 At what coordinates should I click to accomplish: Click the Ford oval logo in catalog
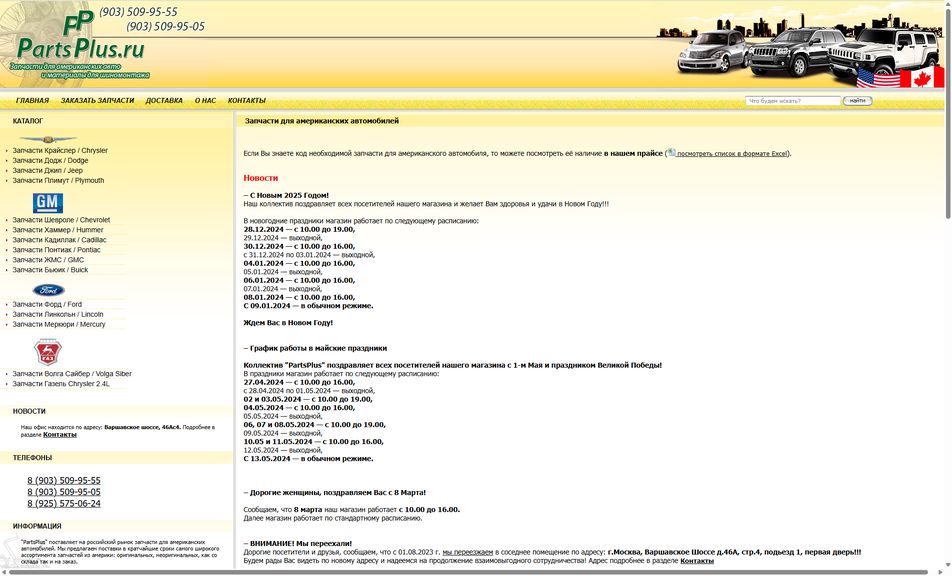click(49, 290)
